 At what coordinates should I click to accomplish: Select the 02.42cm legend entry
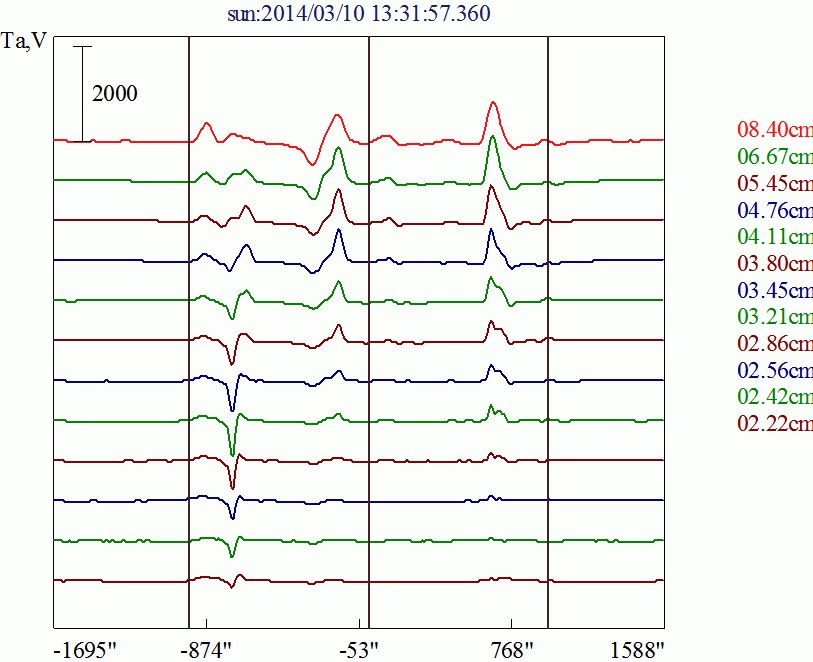[x=775, y=397]
